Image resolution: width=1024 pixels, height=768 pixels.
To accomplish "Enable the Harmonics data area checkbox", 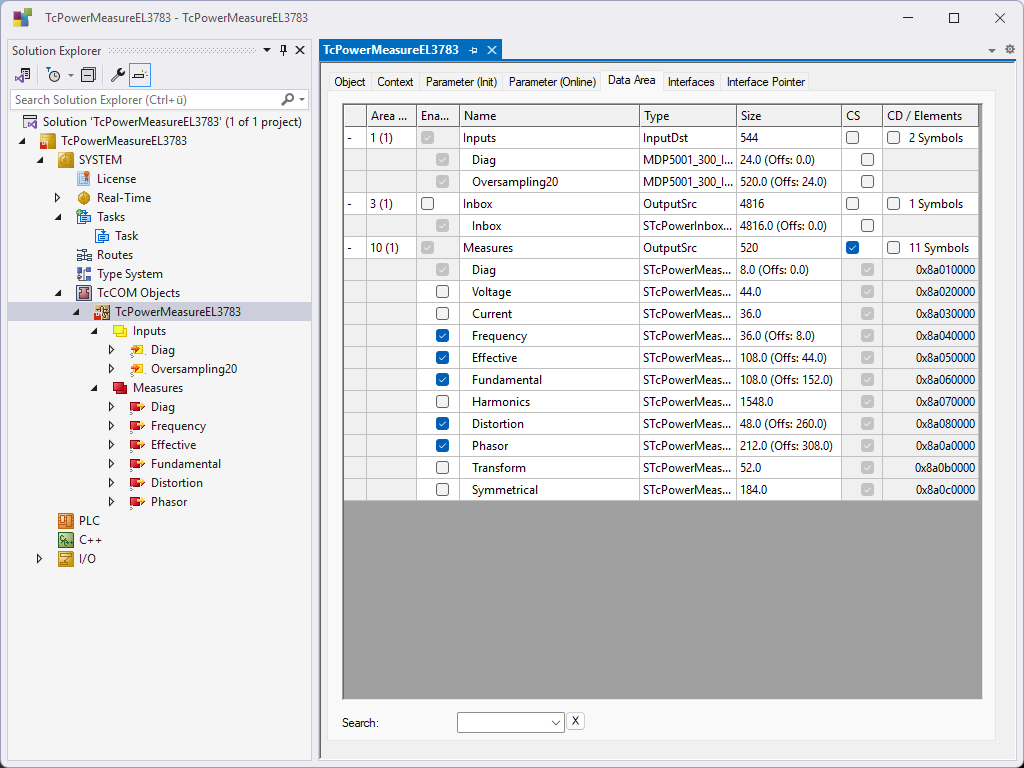I will [442, 402].
